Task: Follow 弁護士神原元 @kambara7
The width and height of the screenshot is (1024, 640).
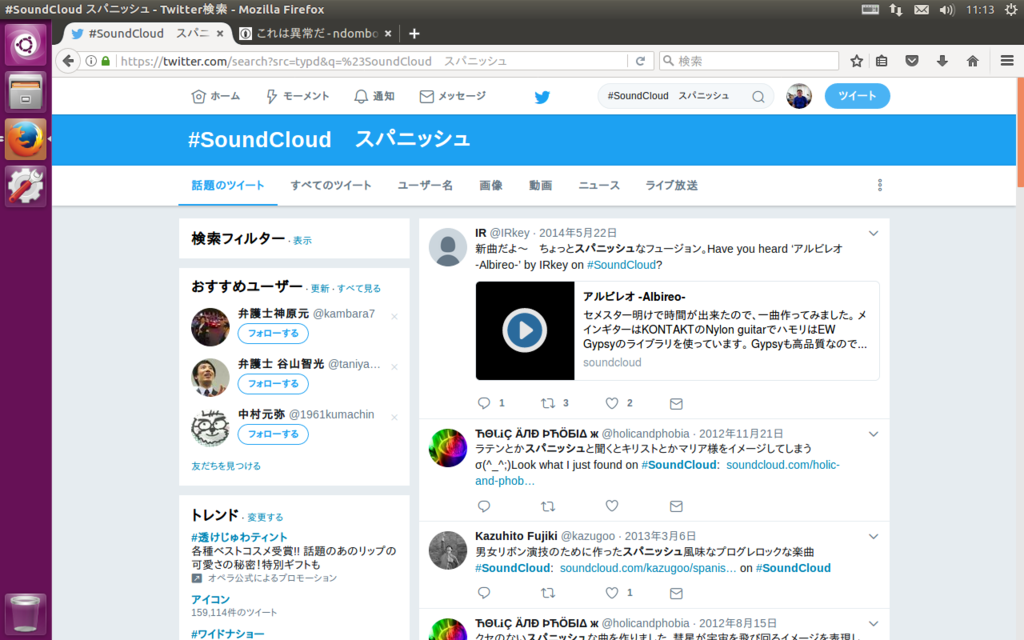Action: click(273, 333)
